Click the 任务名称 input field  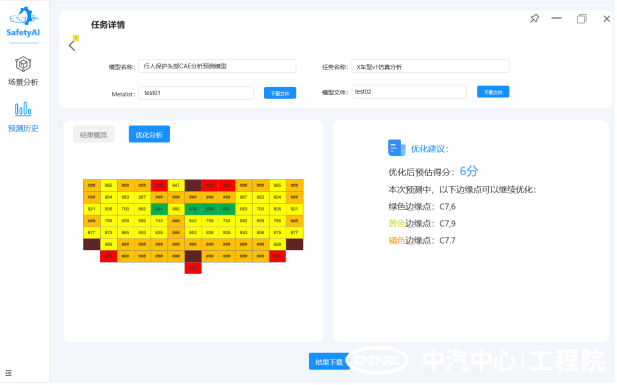(430, 66)
